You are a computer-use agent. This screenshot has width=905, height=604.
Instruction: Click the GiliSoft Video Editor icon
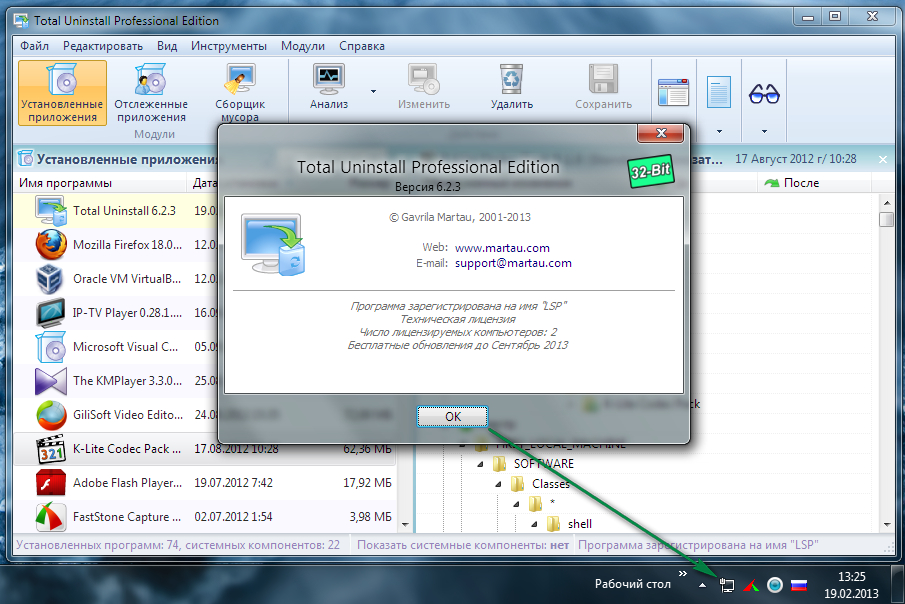pyautogui.click(x=51, y=415)
